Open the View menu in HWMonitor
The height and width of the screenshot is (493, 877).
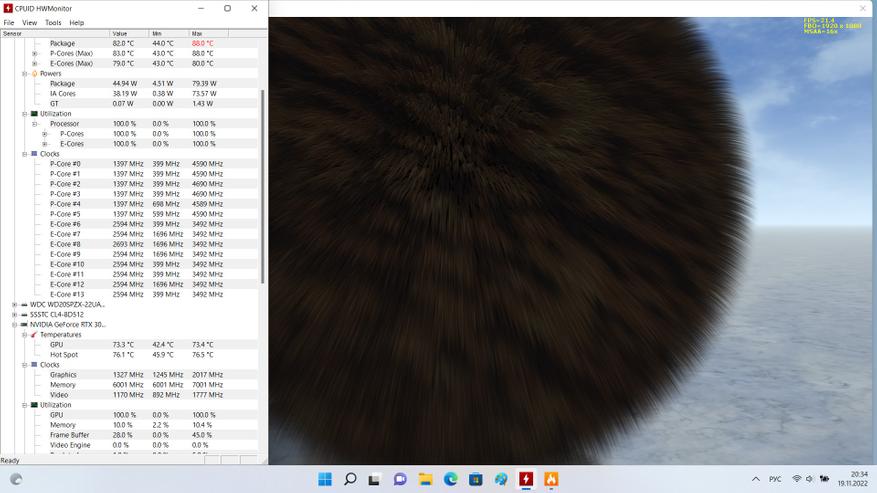click(x=29, y=23)
